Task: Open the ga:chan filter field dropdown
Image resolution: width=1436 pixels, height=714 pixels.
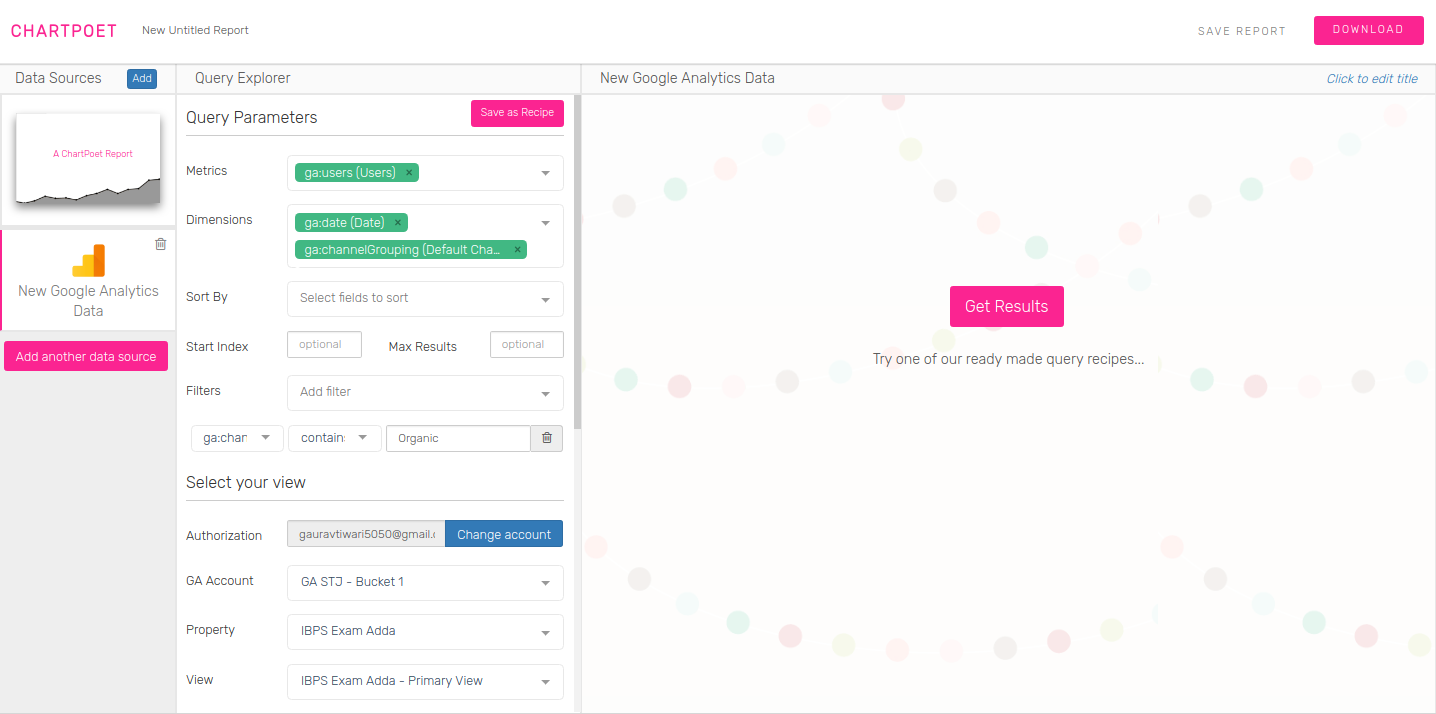Action: (x=237, y=438)
